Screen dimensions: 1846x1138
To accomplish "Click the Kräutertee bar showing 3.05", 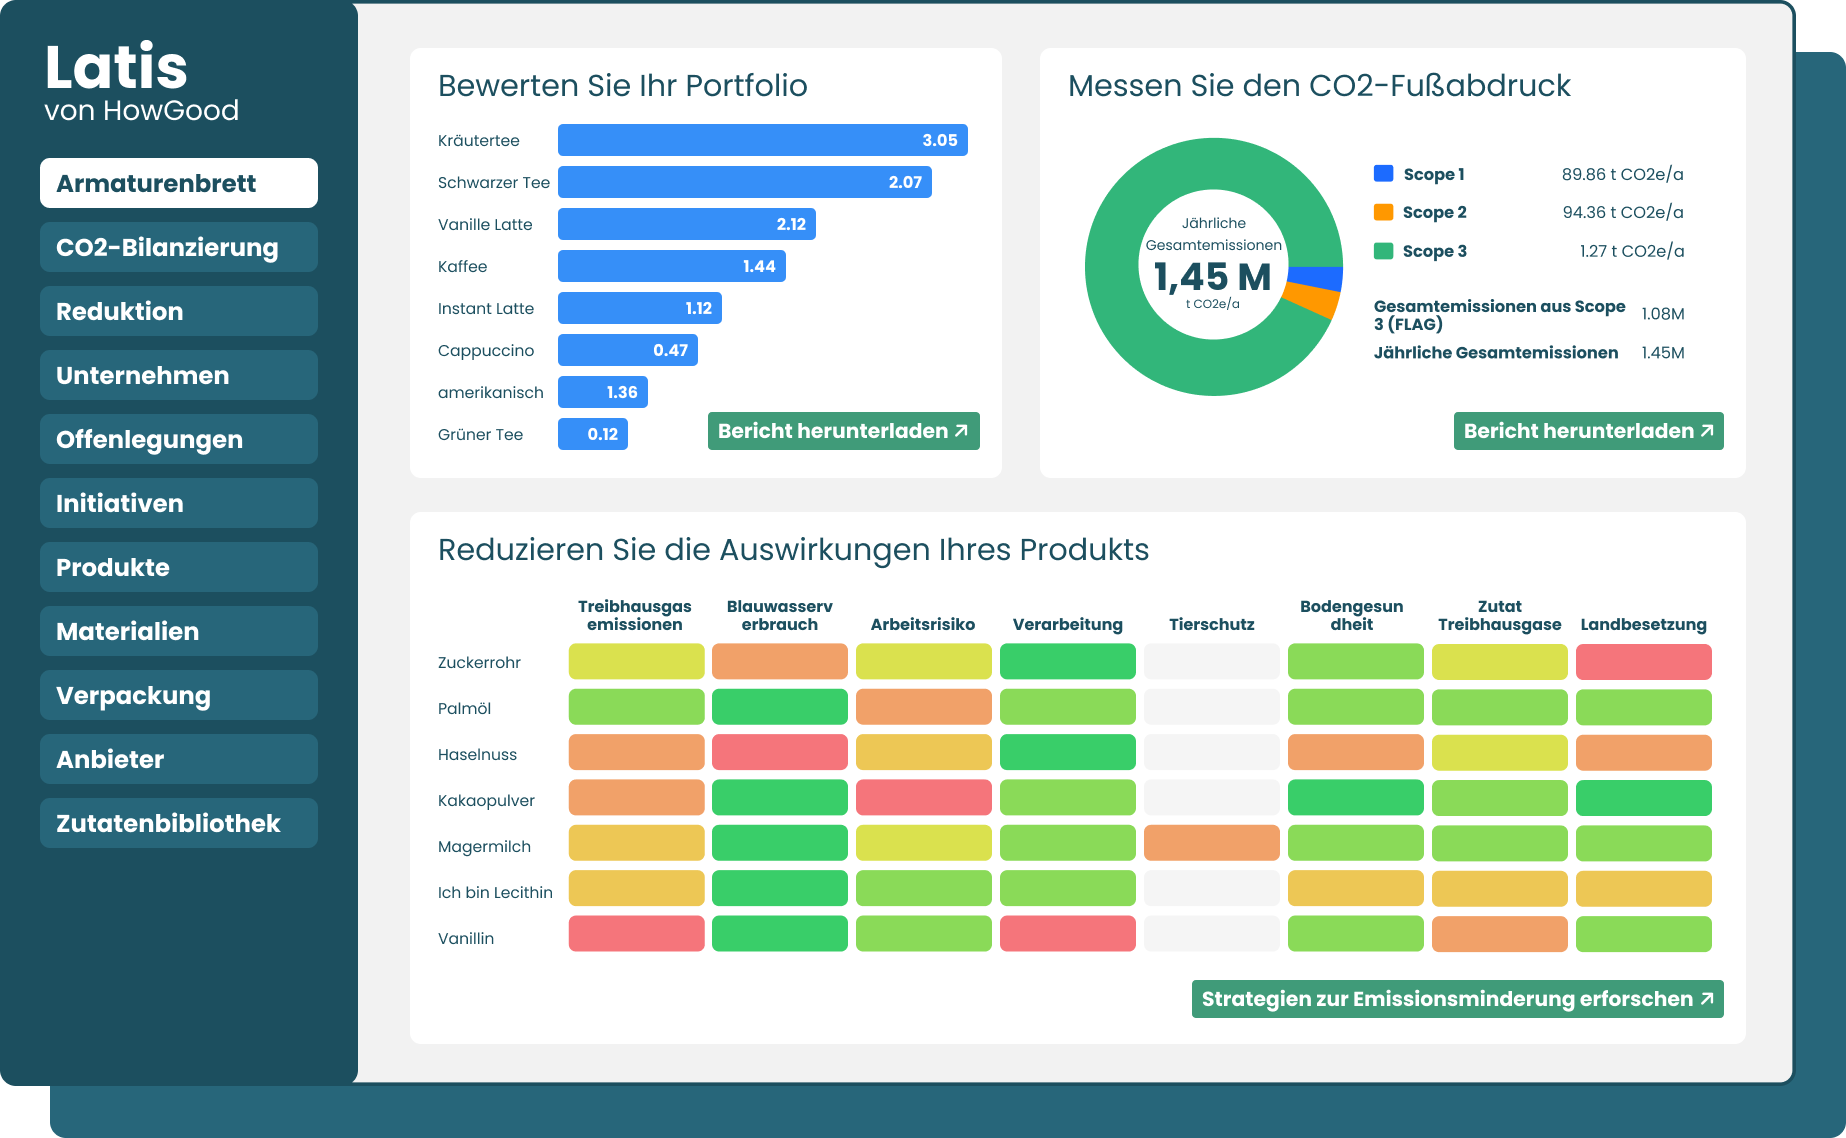I will [763, 140].
